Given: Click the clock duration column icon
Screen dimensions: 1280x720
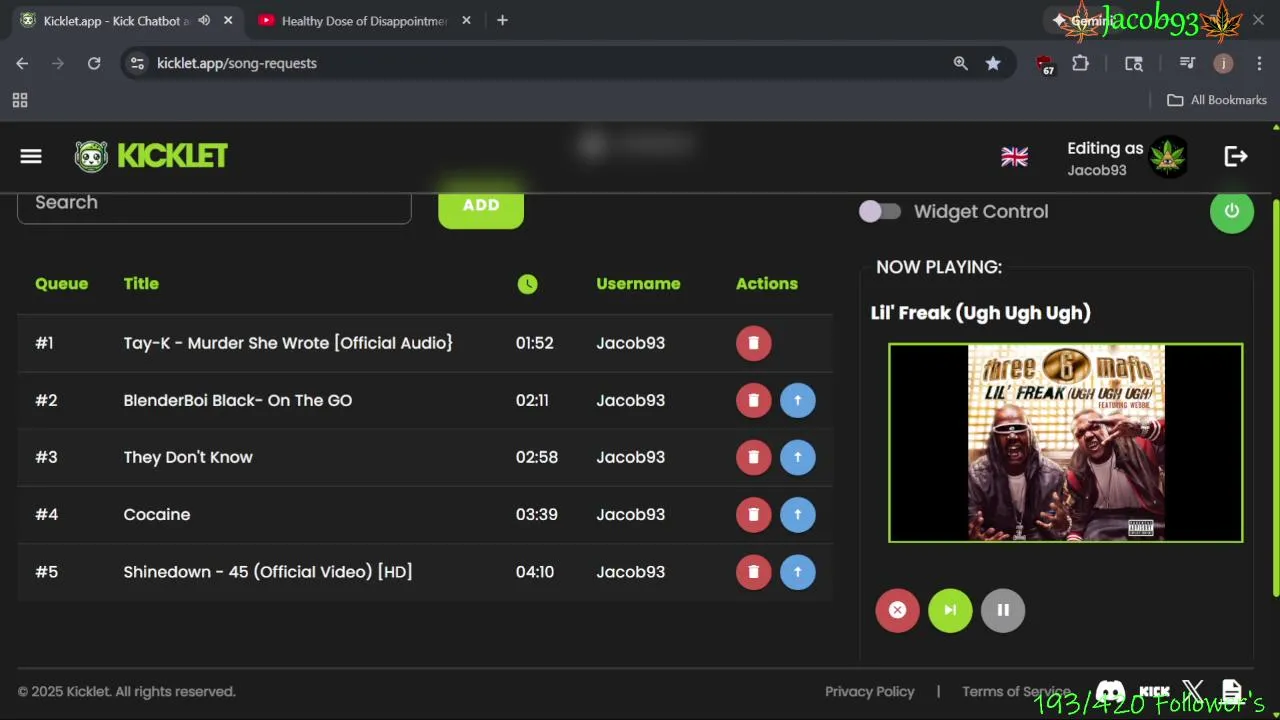Looking at the screenshot, I should (x=527, y=284).
